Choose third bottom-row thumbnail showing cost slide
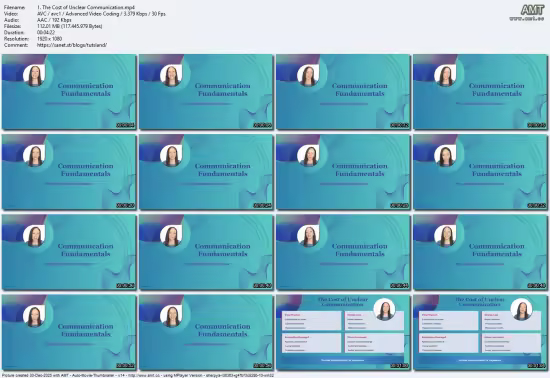The width and height of the screenshot is (550, 378). [343, 332]
